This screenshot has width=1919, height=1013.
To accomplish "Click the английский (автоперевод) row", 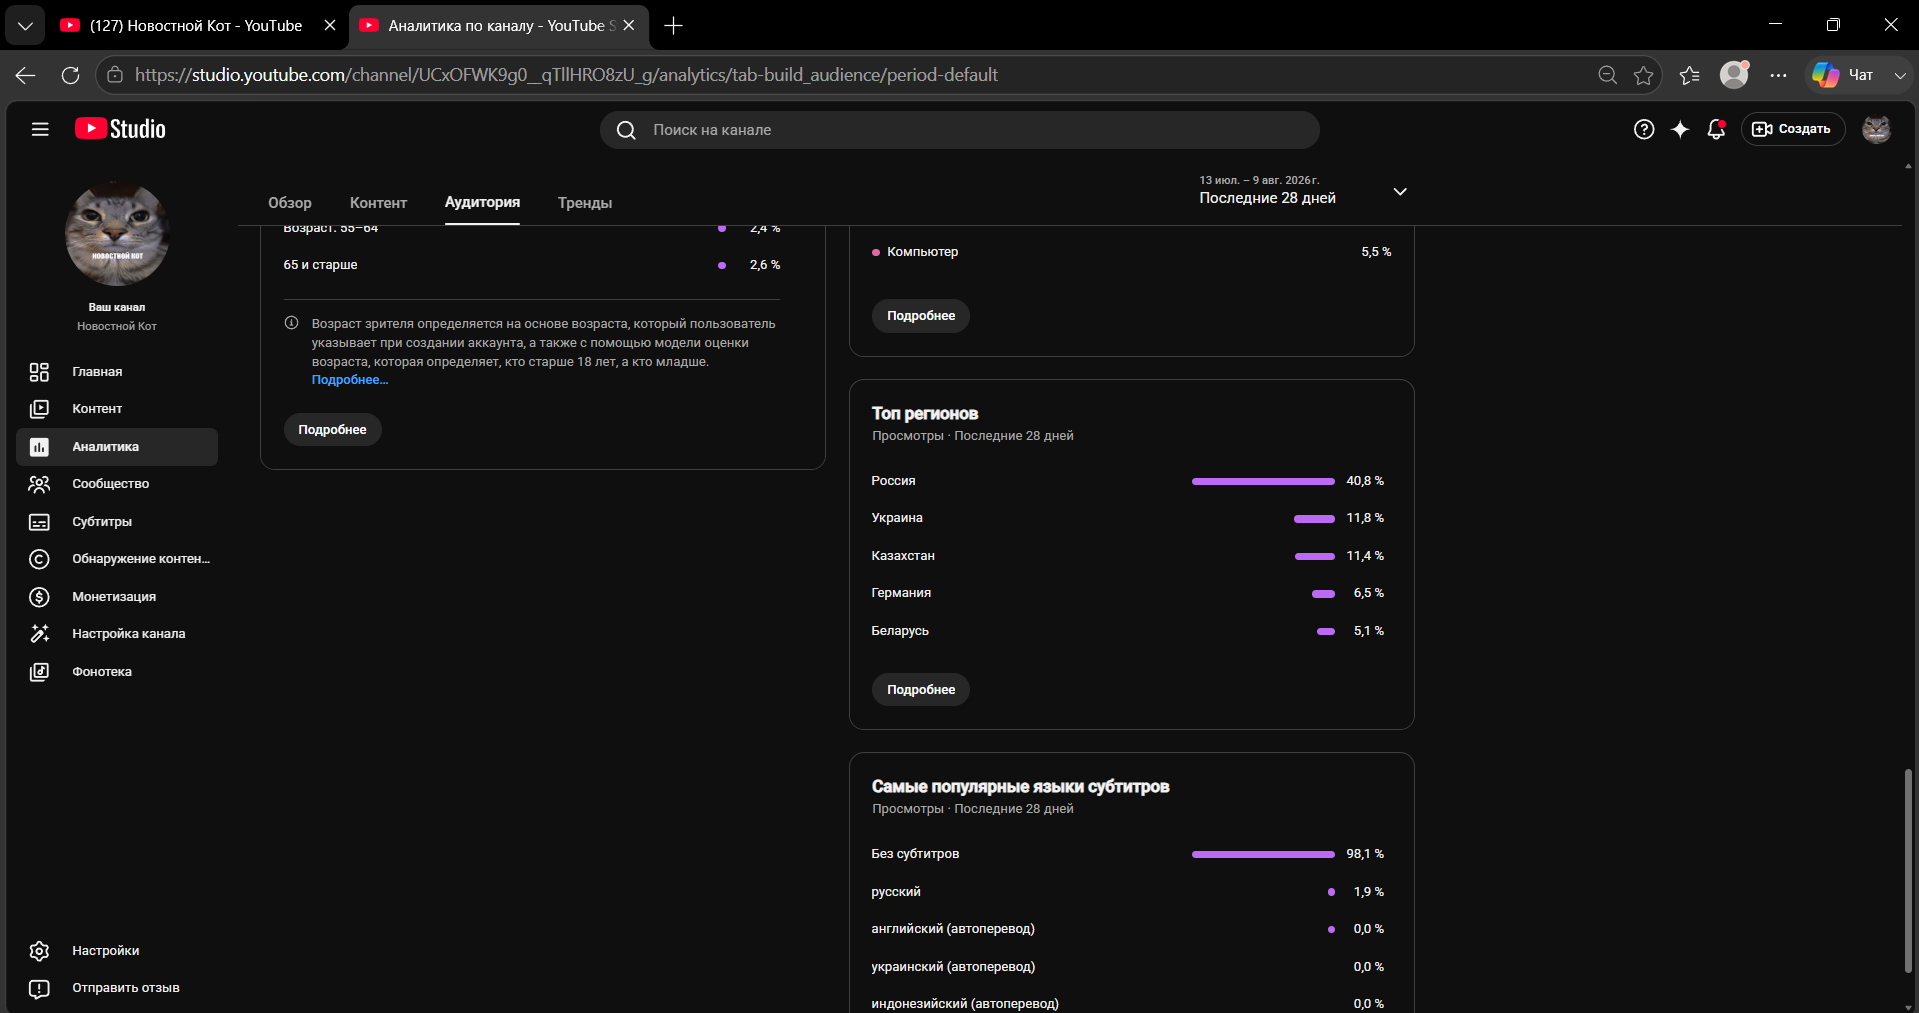I will pyautogui.click(x=1128, y=929).
